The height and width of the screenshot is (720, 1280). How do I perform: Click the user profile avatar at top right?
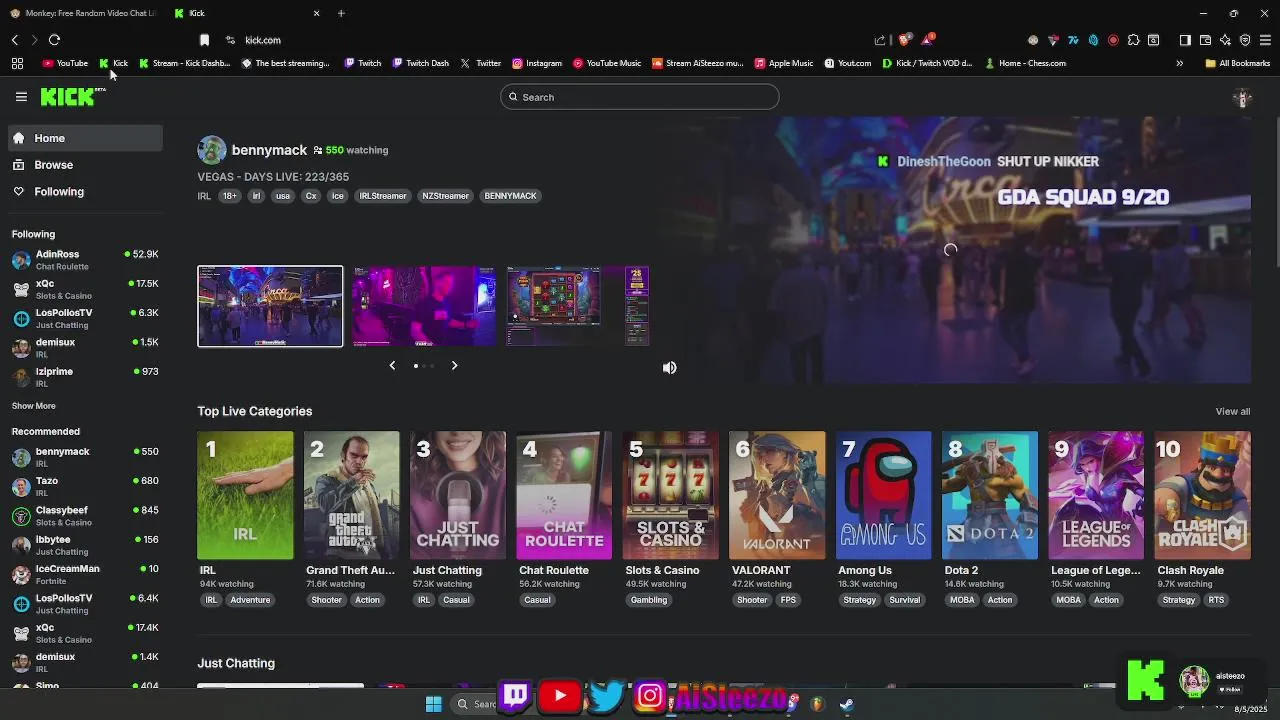(1242, 98)
